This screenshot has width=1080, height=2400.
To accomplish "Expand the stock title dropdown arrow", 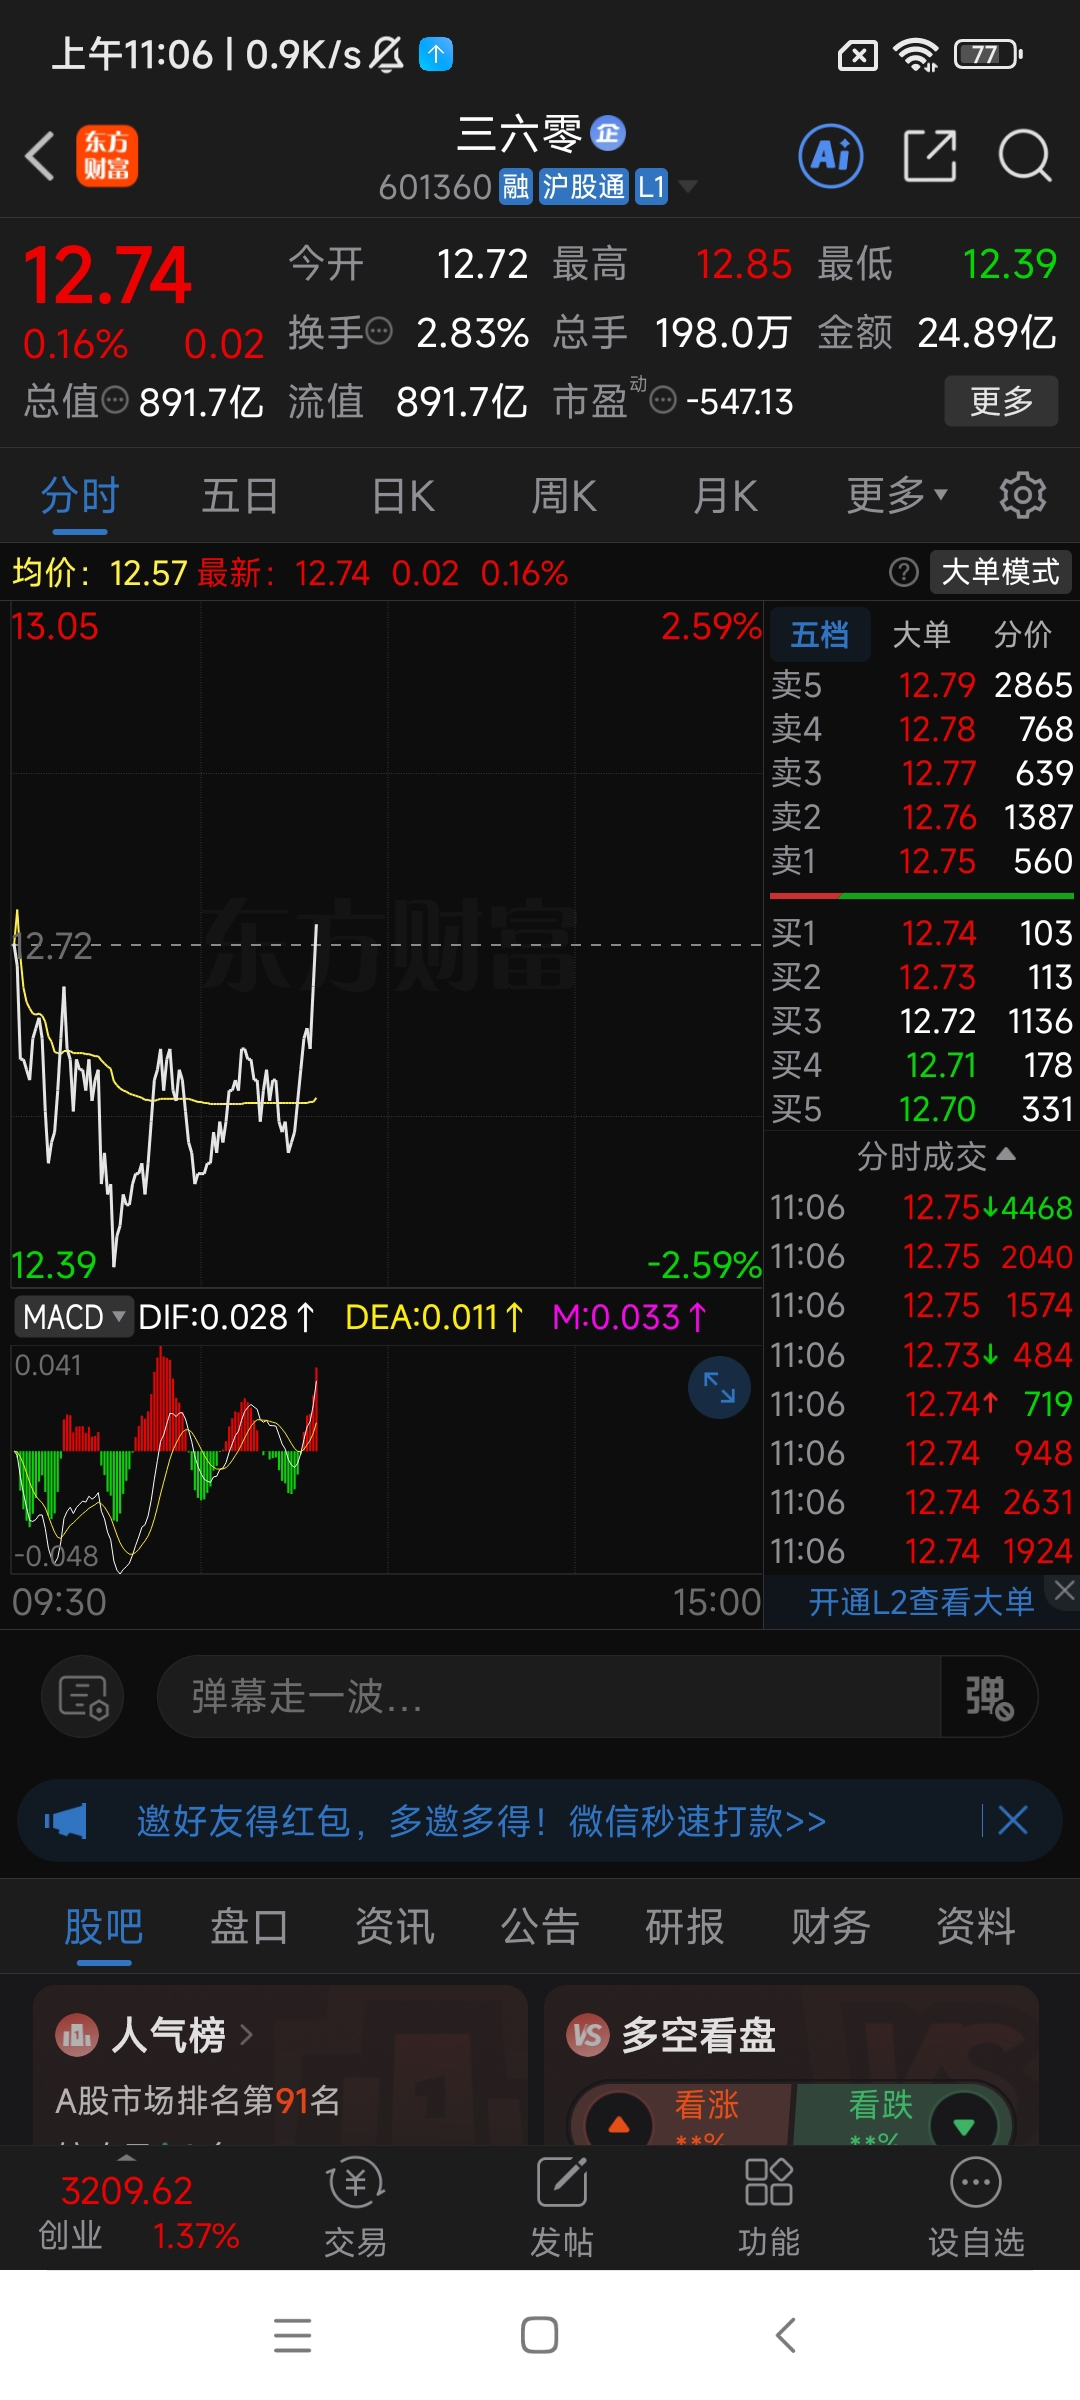I will point(687,187).
